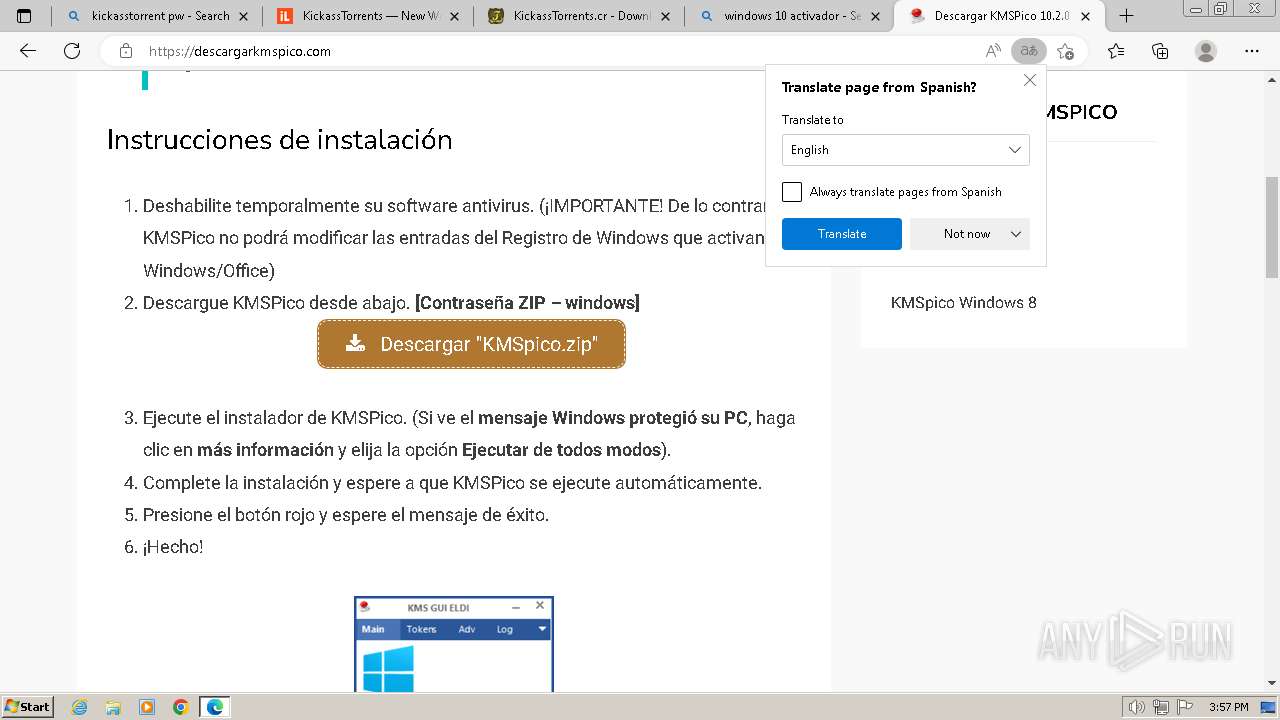Open the Windows Start menu
1280x720 pixels.
[x=28, y=706]
